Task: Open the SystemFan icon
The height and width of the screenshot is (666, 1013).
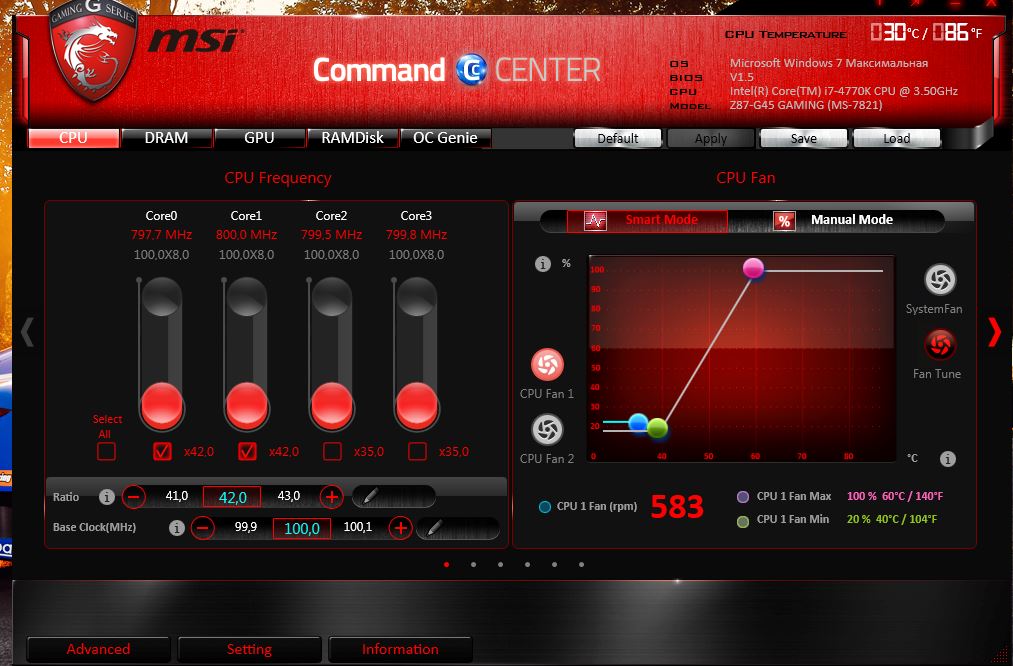Action: coord(940,280)
